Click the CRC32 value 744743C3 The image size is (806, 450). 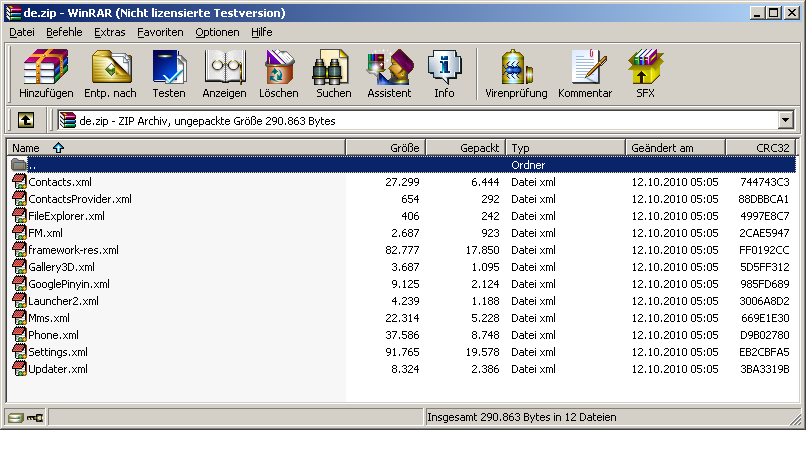(764, 182)
